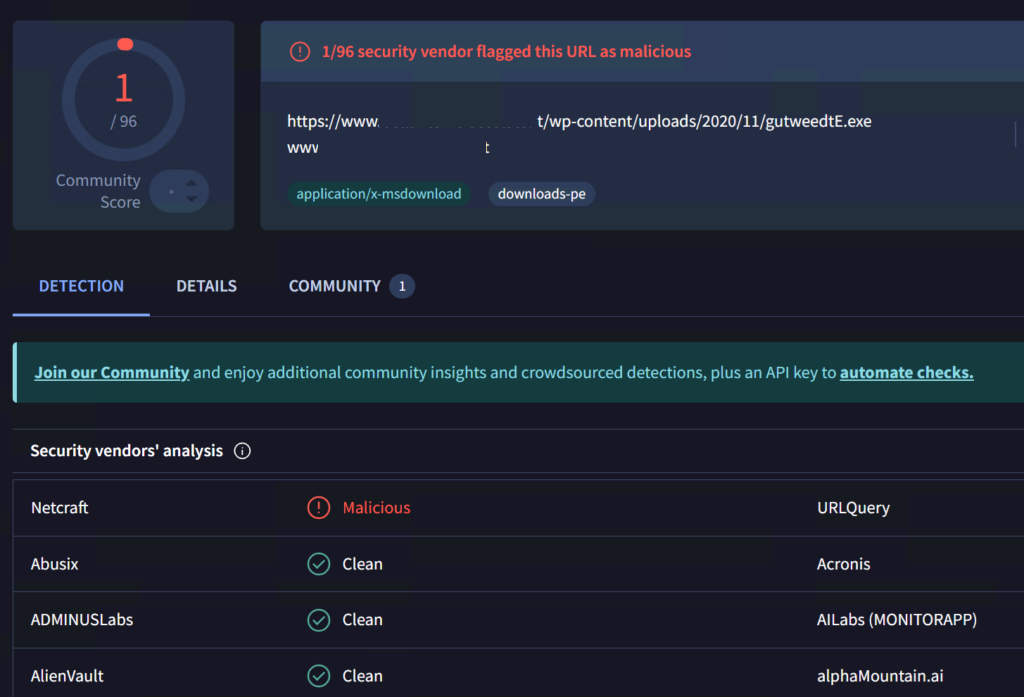Click the red Malicious warning icon for Netcraft

pos(318,508)
